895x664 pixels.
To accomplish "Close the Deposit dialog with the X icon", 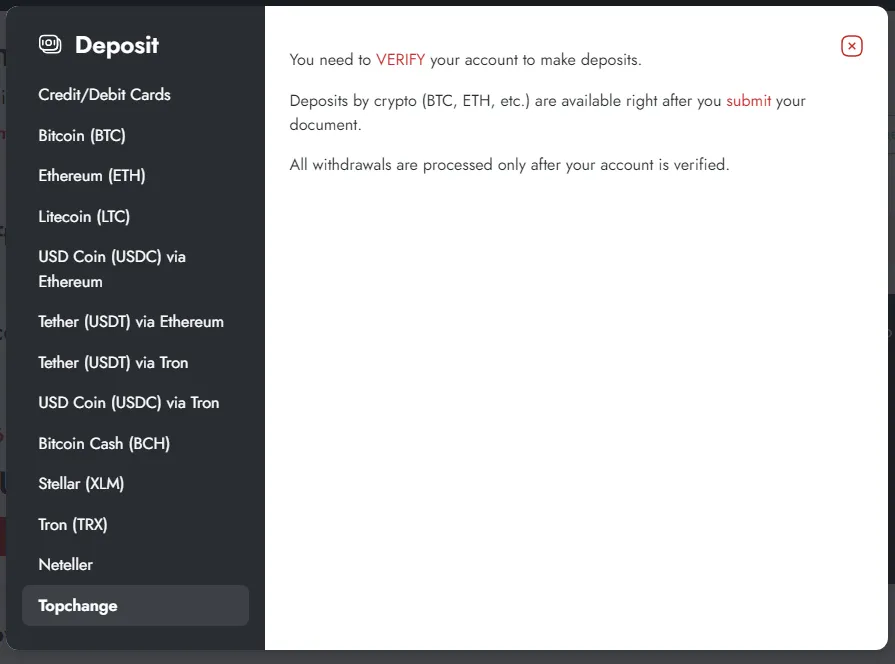I will pos(851,46).
